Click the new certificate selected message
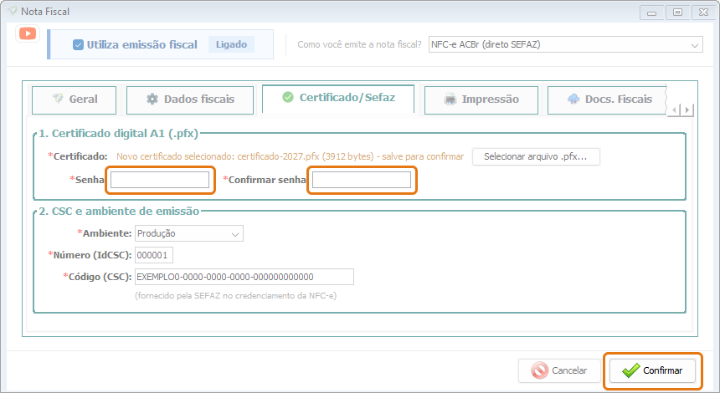This screenshot has width=720, height=393. coord(290,157)
